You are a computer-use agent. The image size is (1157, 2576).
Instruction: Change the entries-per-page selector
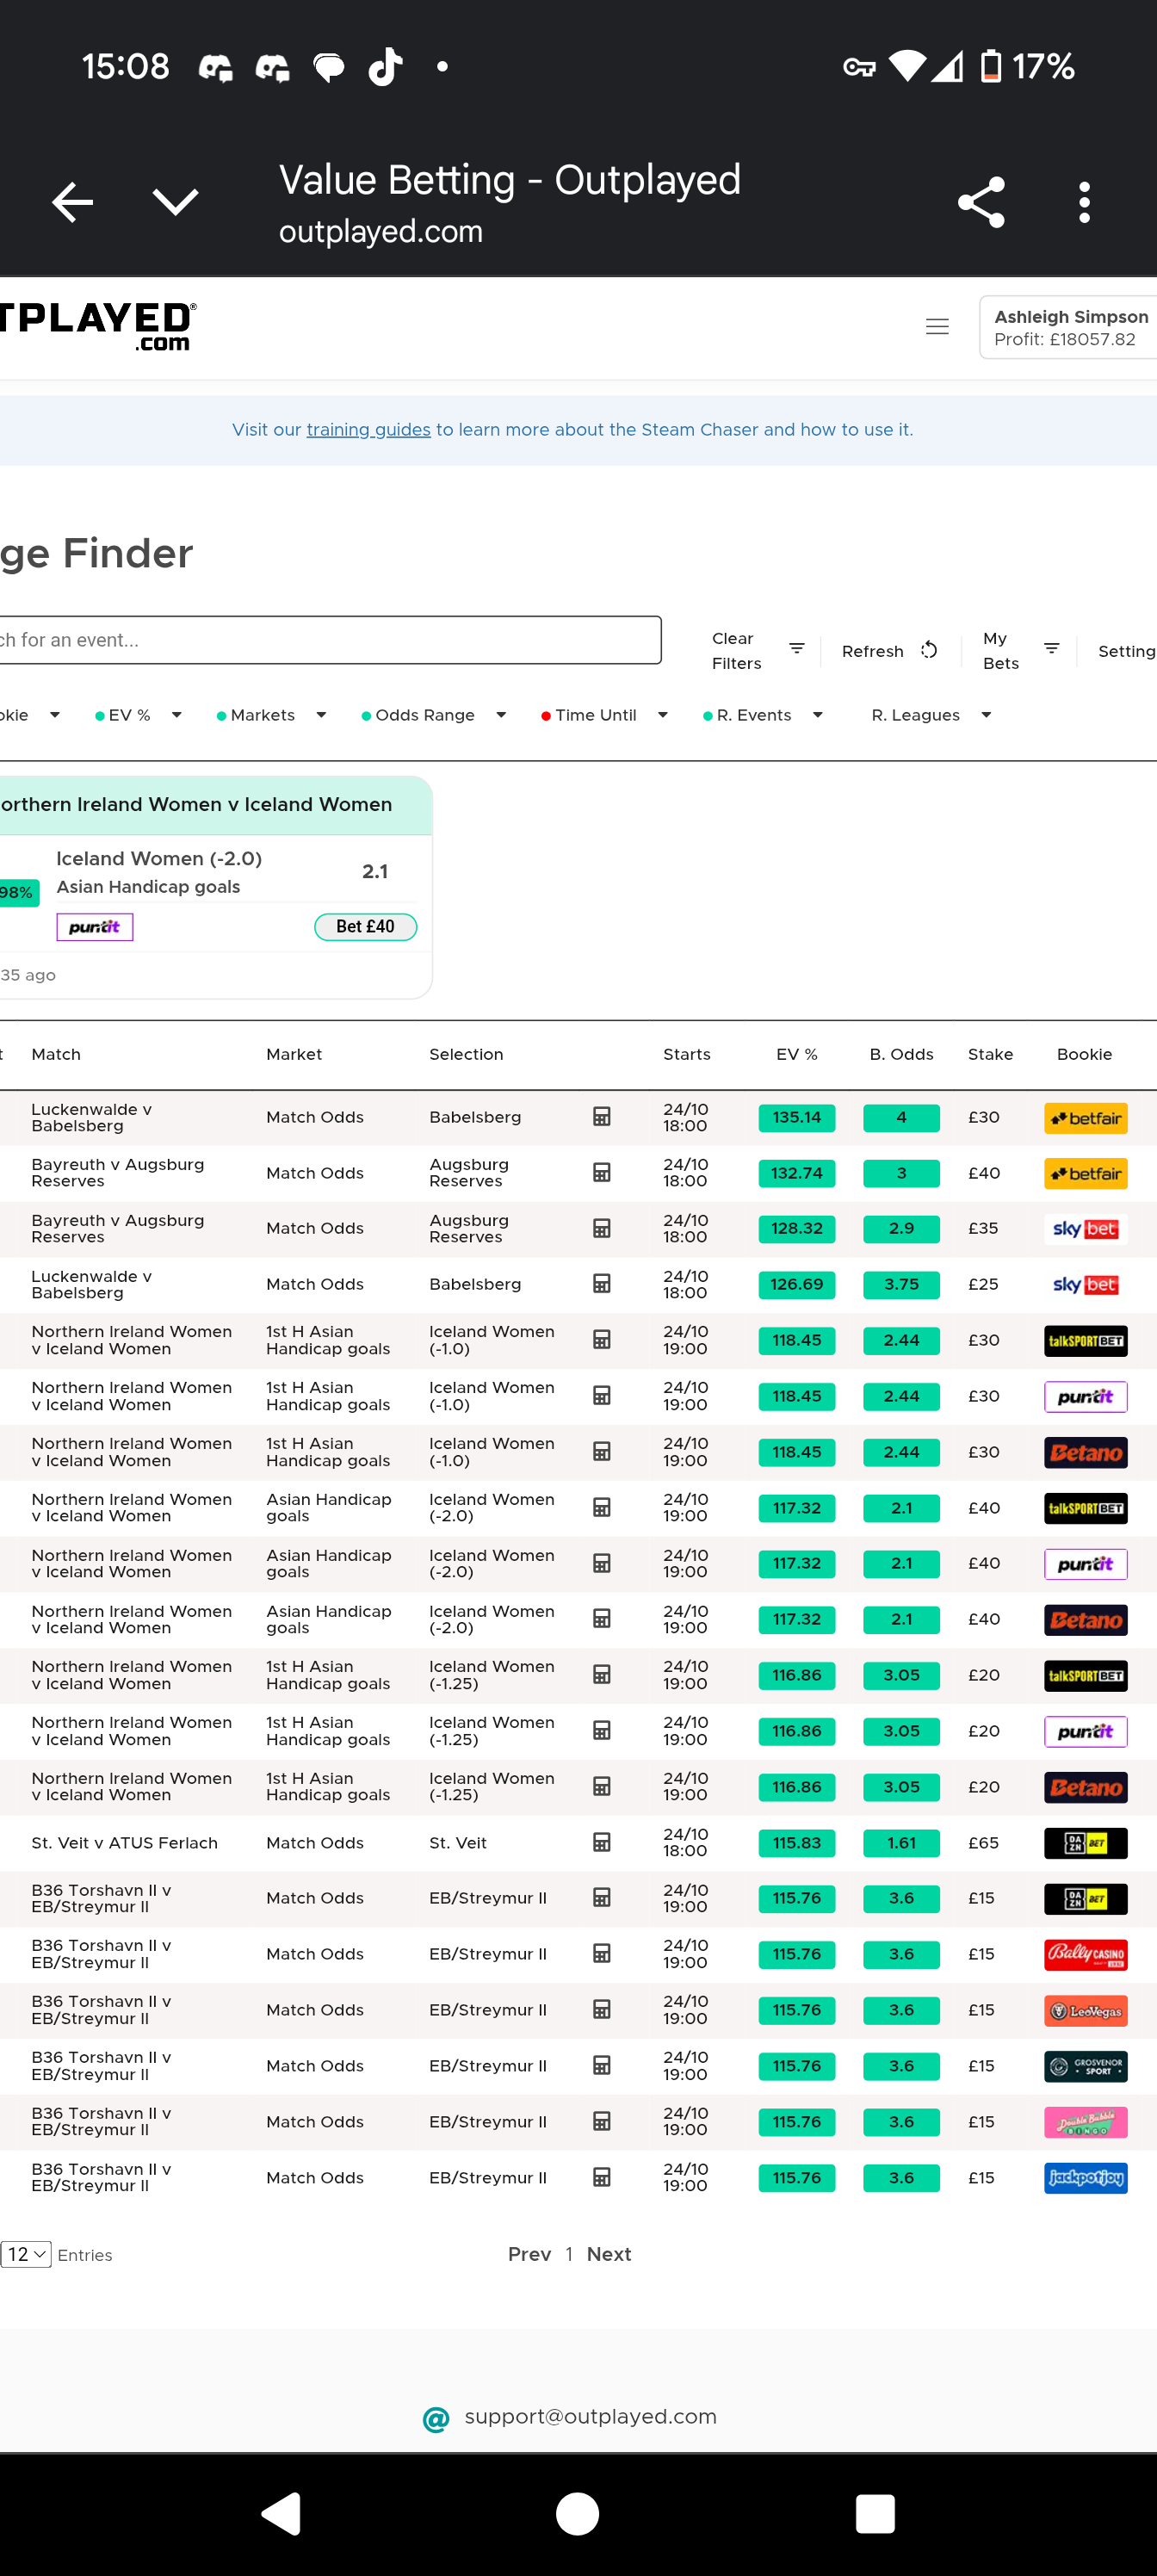[x=26, y=2254]
